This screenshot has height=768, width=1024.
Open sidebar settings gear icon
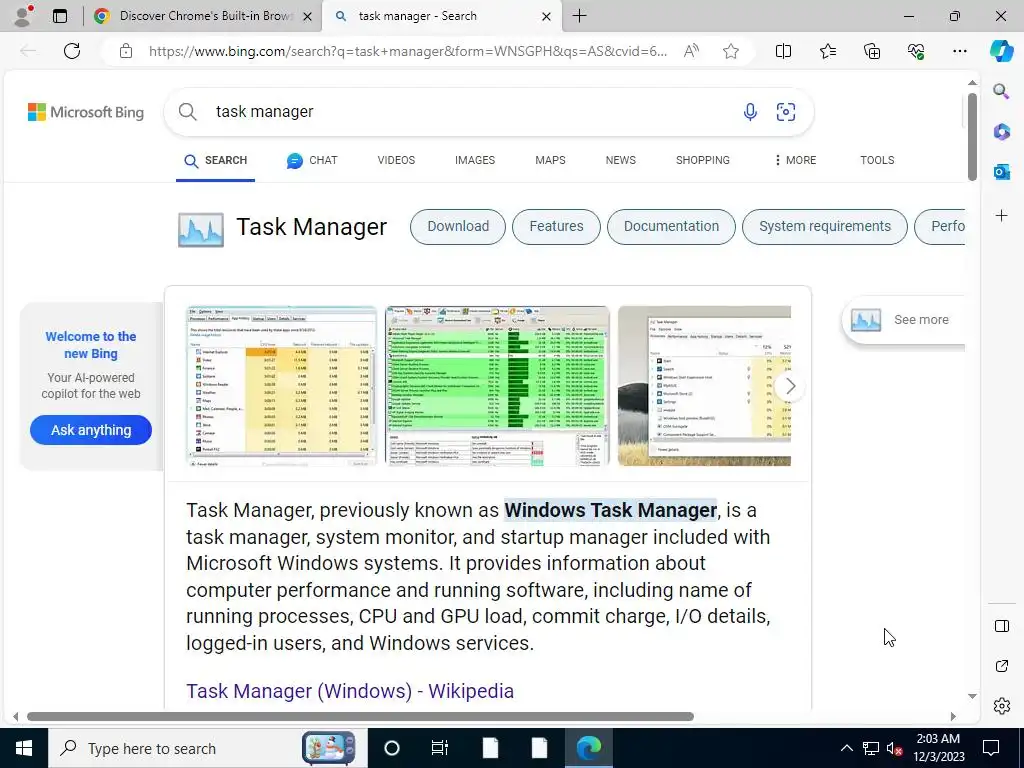click(1001, 706)
